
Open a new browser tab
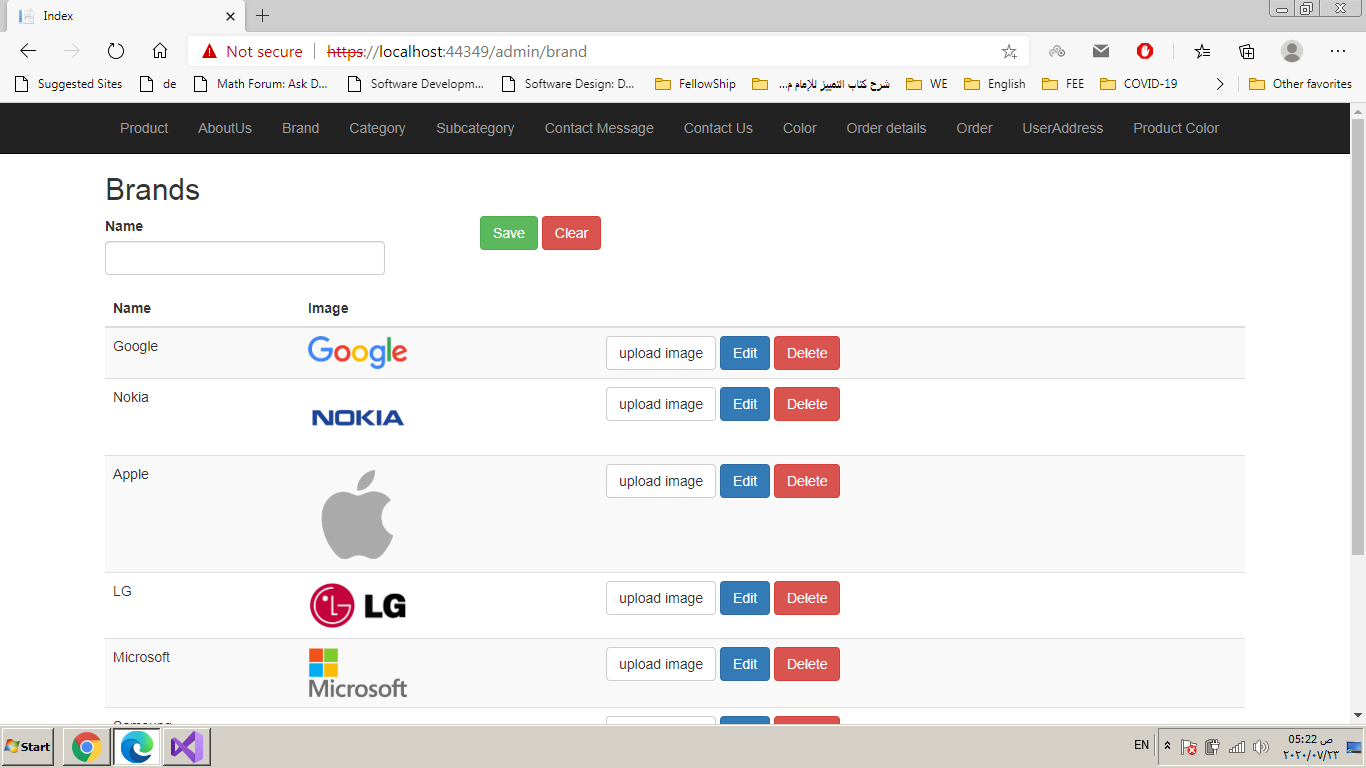coord(263,16)
